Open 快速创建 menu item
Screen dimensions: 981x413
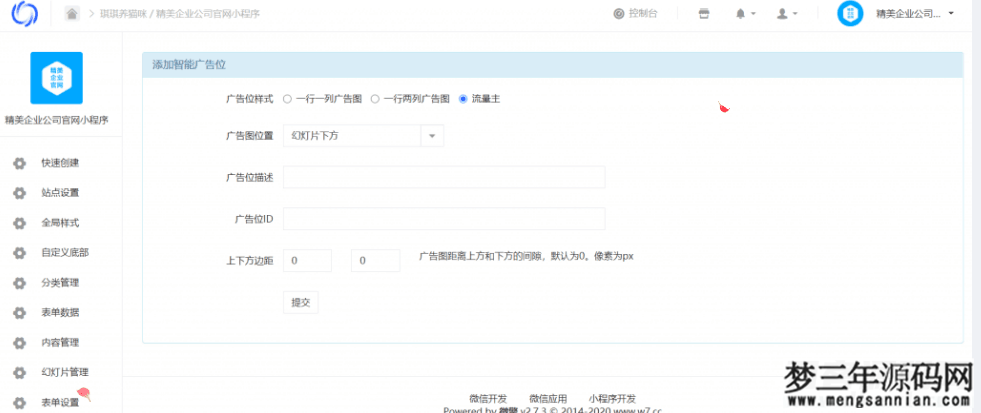point(60,163)
